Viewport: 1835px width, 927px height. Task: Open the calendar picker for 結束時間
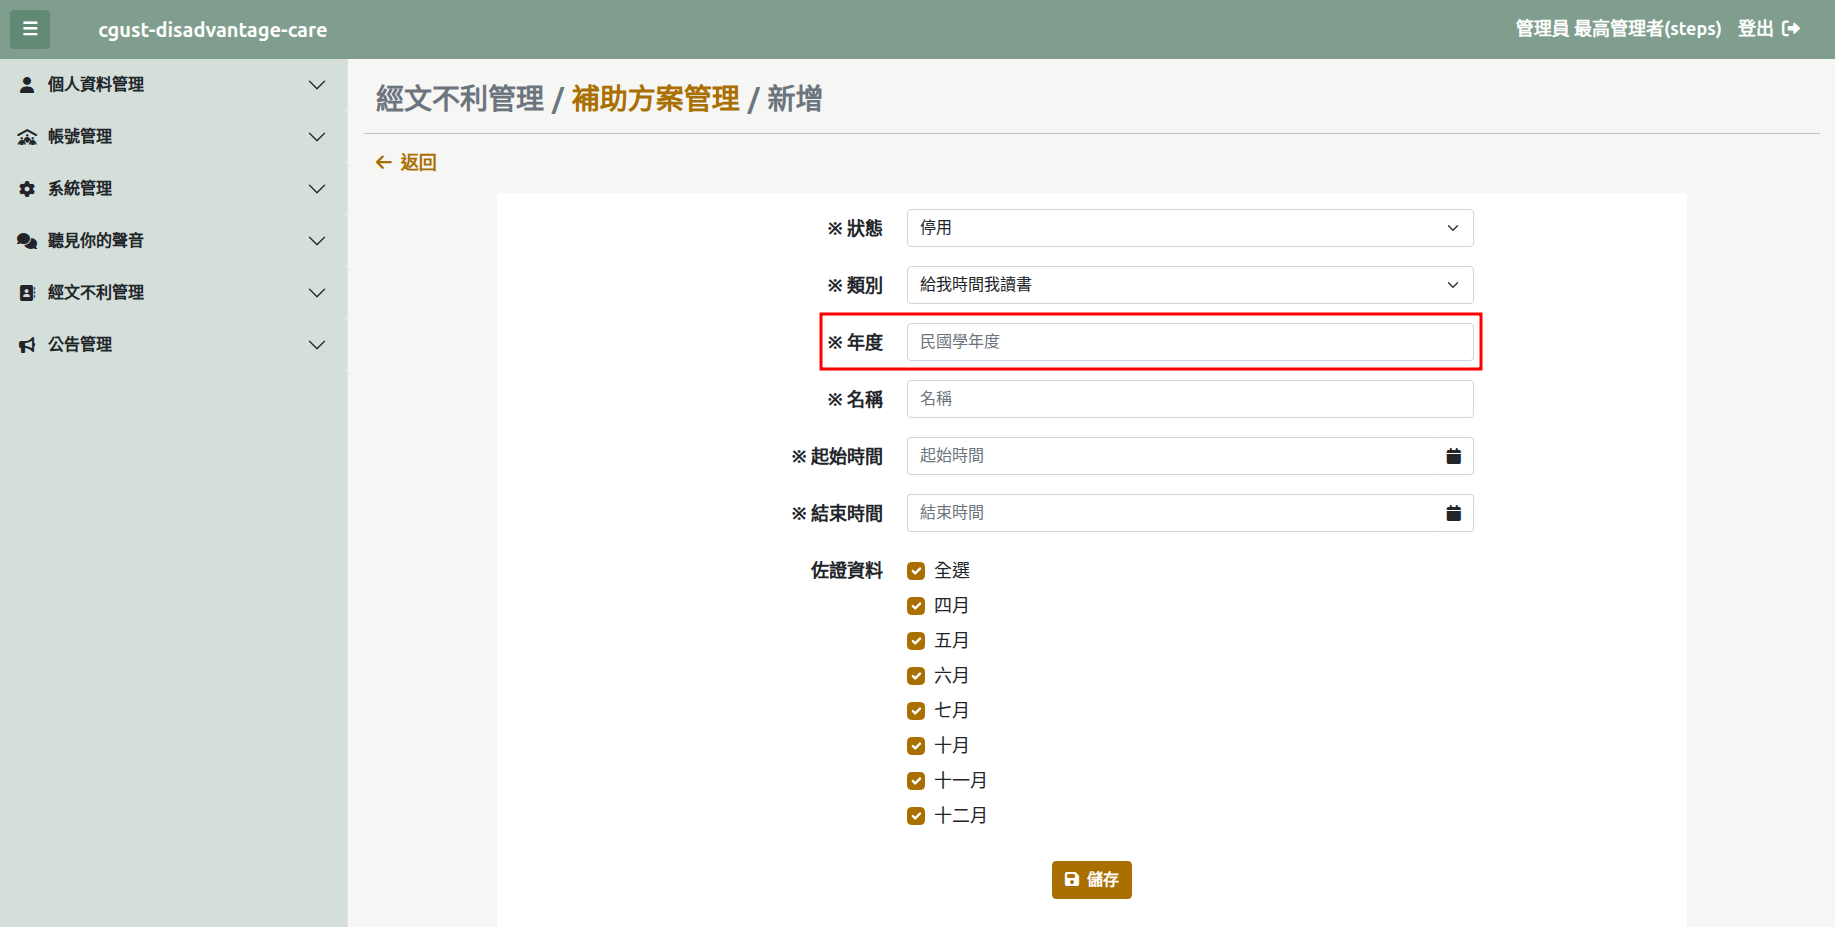point(1454,513)
